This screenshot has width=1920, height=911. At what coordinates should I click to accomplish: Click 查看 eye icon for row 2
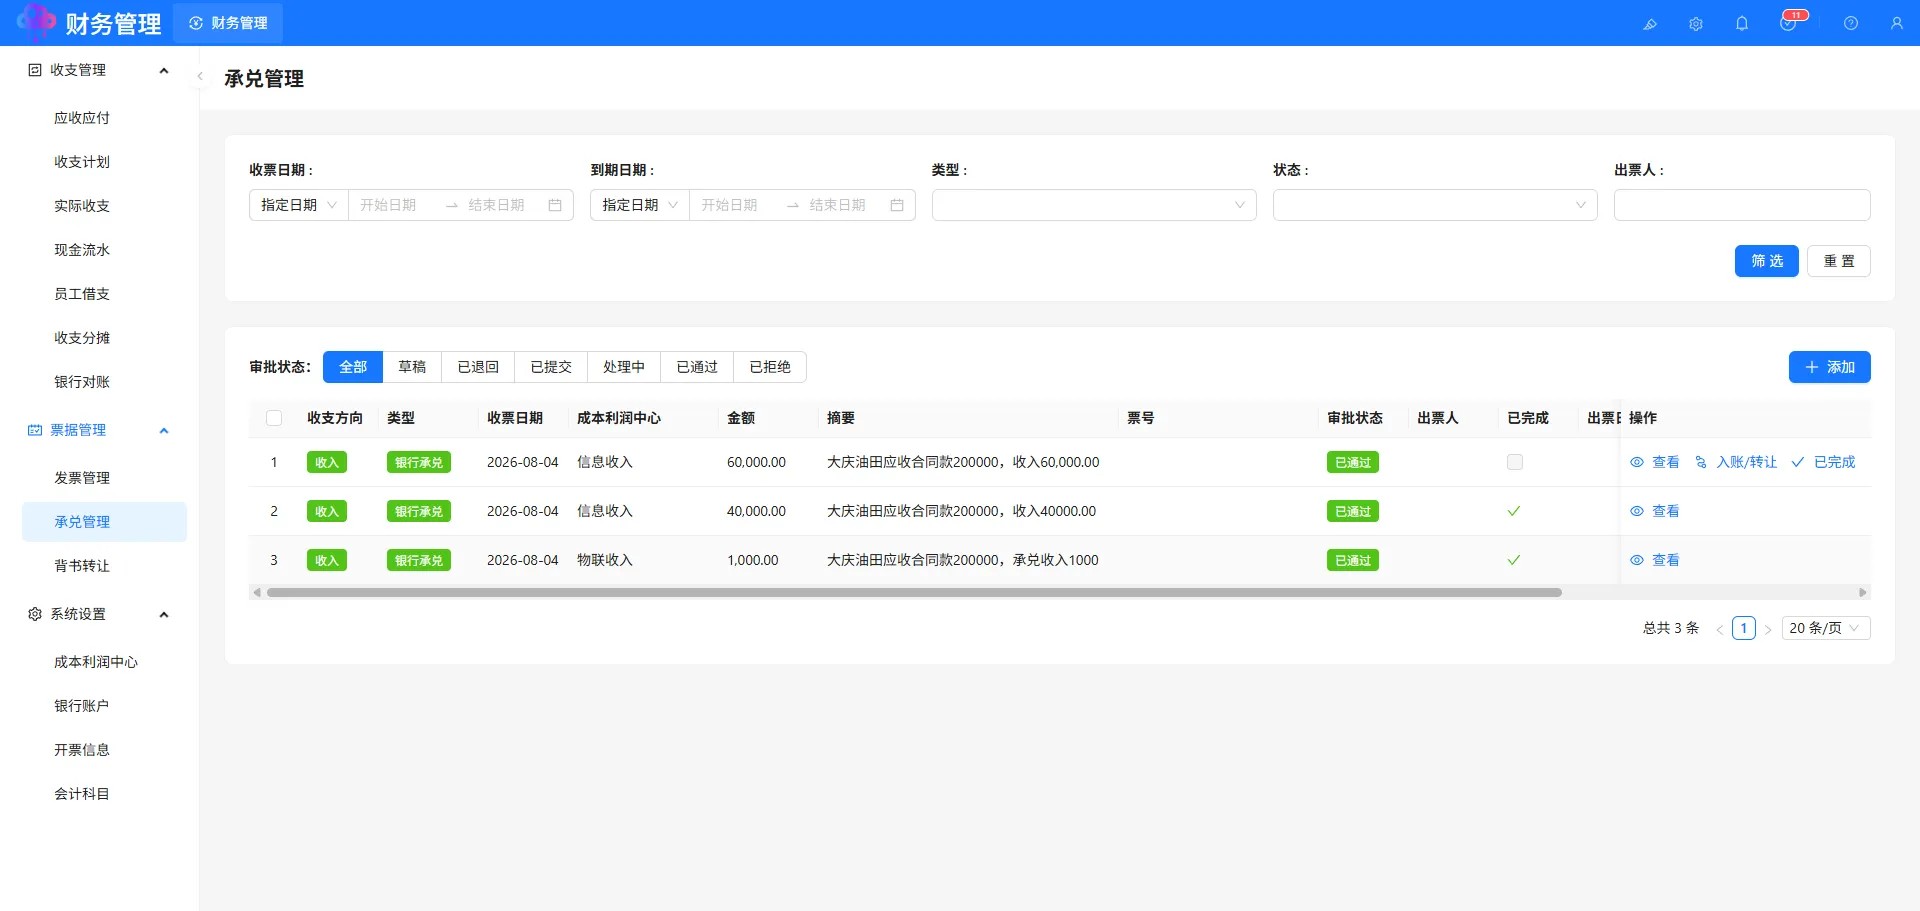[1637, 511]
